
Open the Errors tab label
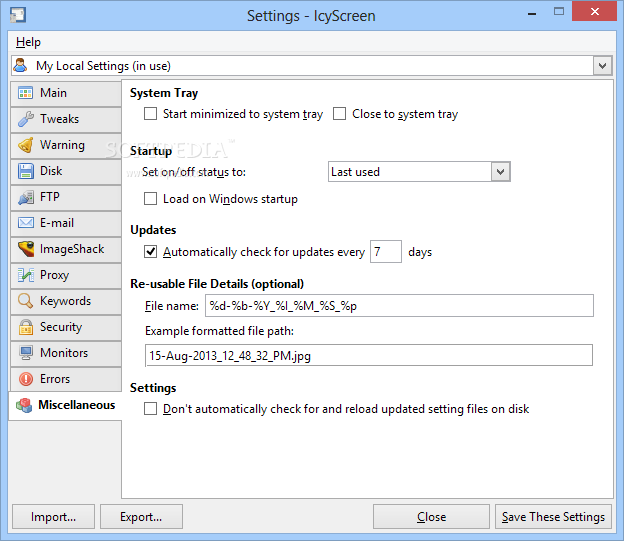pos(55,379)
